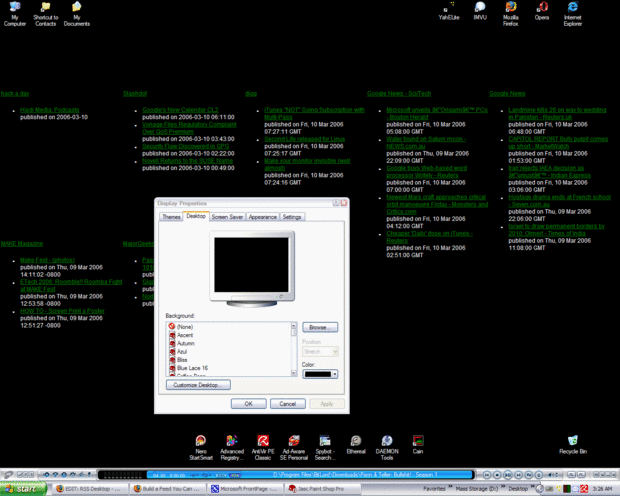
Task: Open the Hack Media: Podcasts link
Action: click(49, 110)
